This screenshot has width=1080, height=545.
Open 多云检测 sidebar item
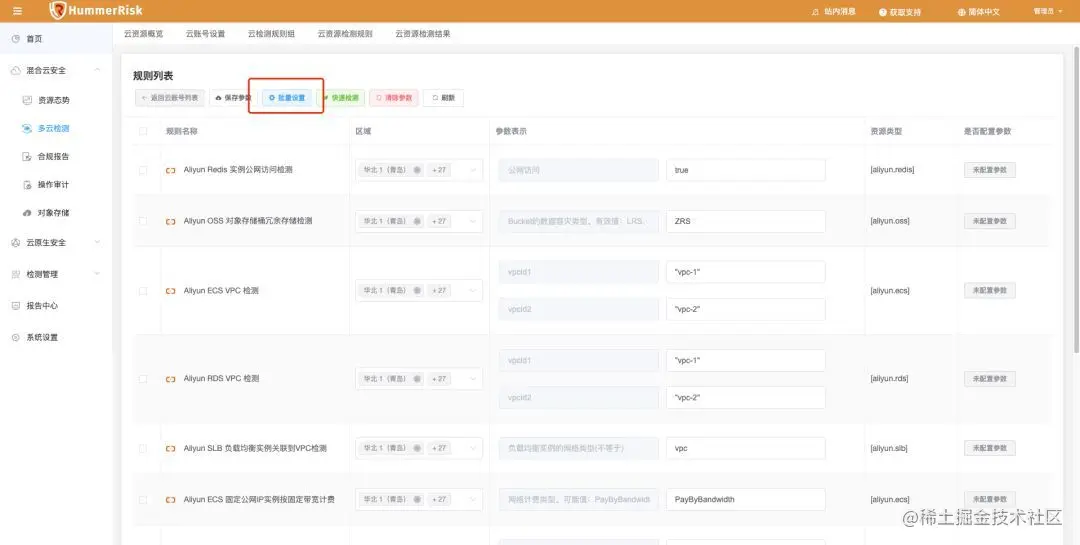click(56, 129)
